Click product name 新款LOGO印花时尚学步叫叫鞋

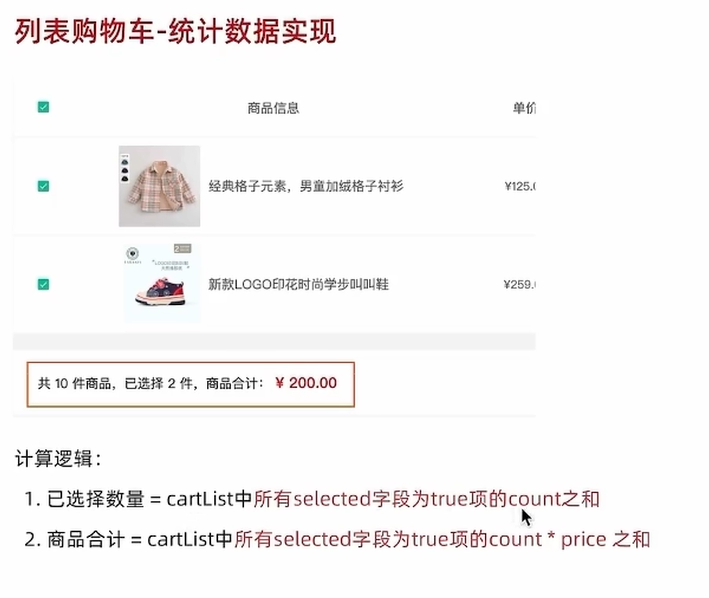298,284
